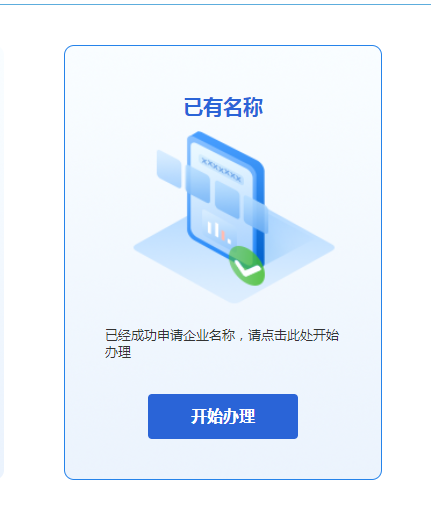Click the middle square tile on phone screen
This screenshot has height=505, width=431.
coord(227,199)
